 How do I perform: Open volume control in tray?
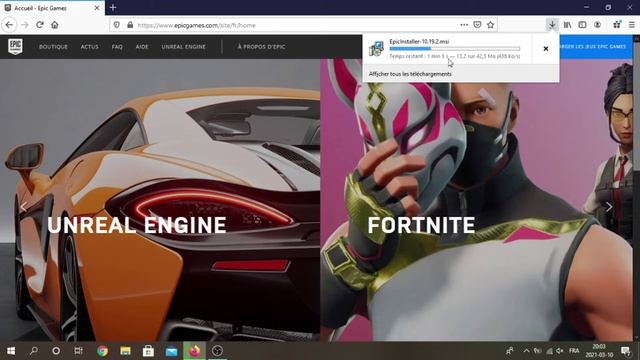tap(560, 351)
